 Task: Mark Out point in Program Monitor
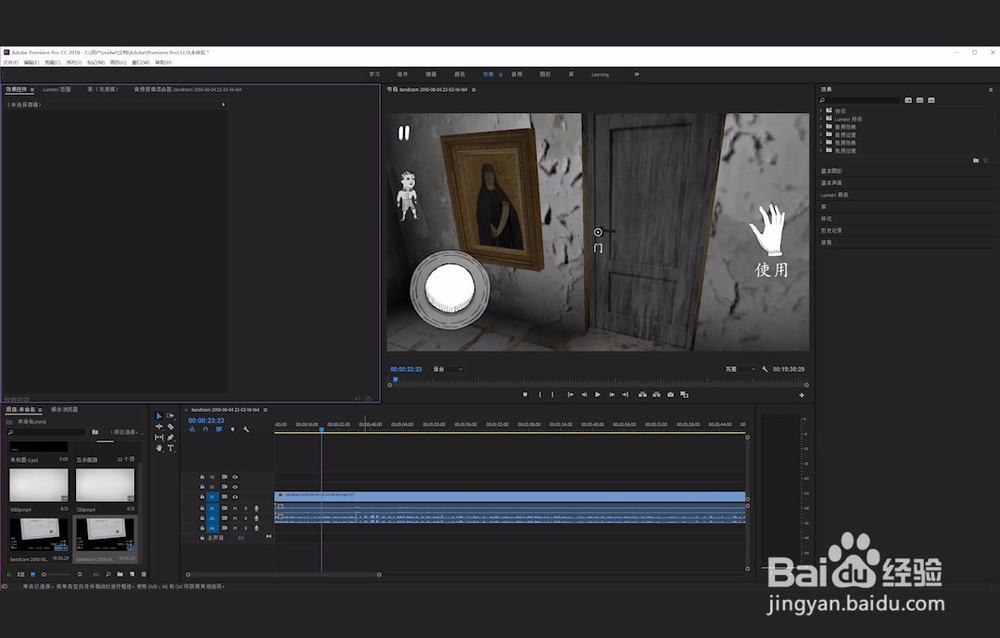coord(552,395)
